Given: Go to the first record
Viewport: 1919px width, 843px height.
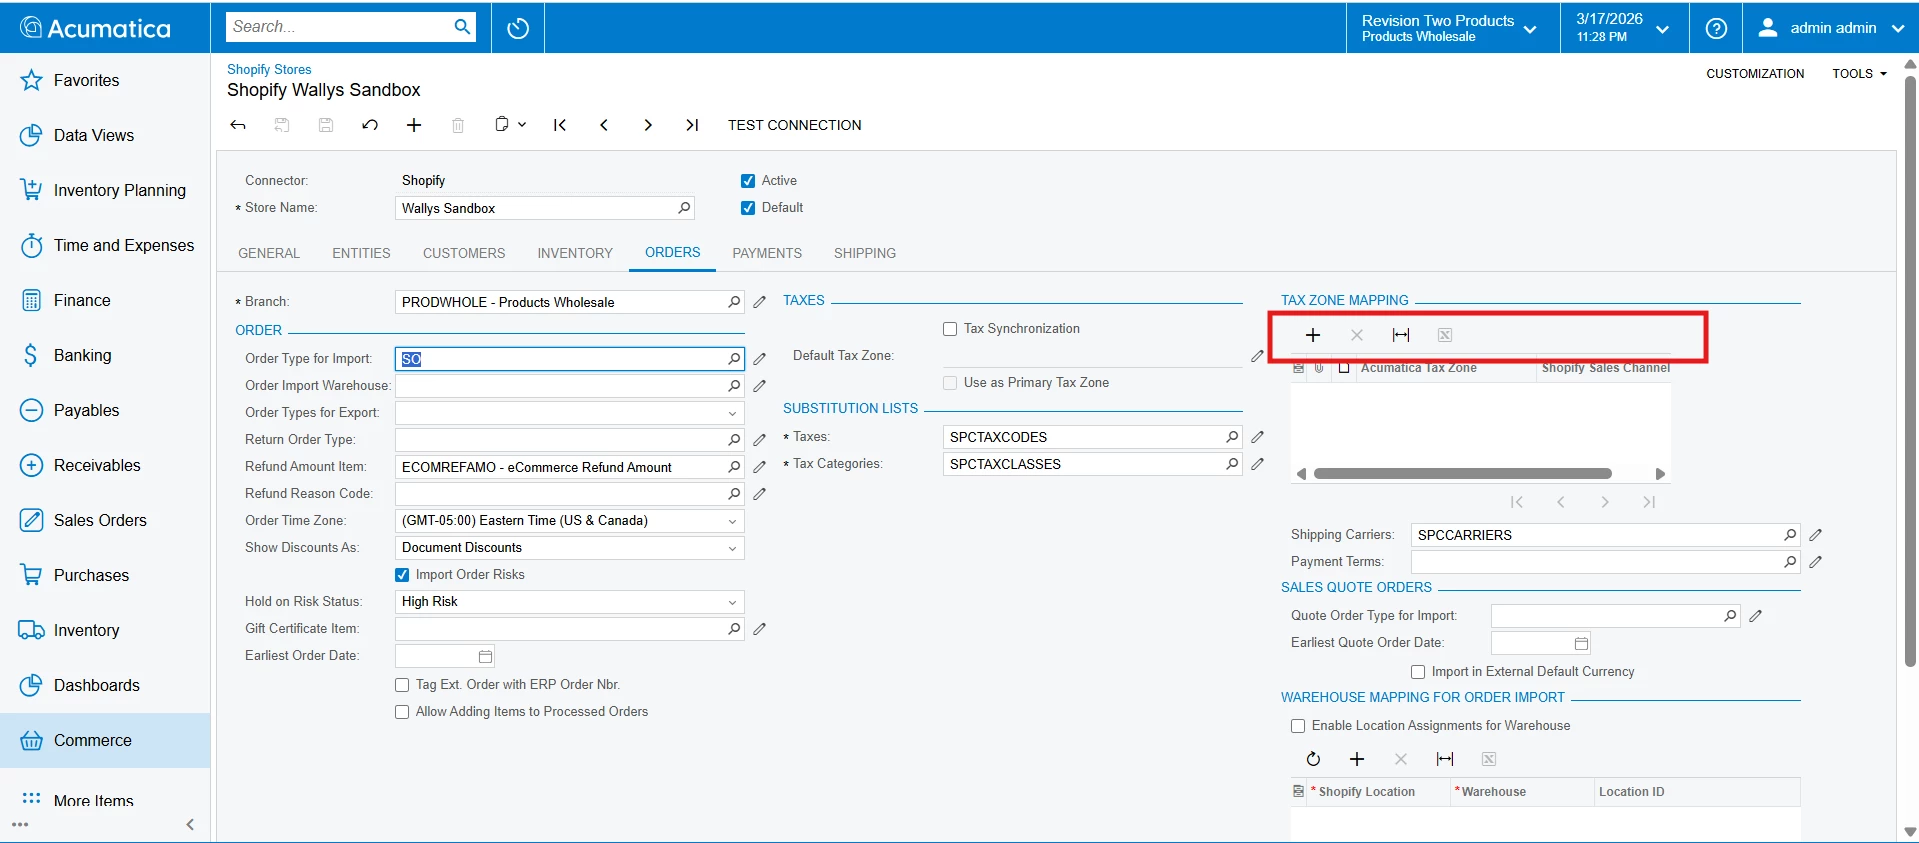Looking at the screenshot, I should pyautogui.click(x=560, y=125).
